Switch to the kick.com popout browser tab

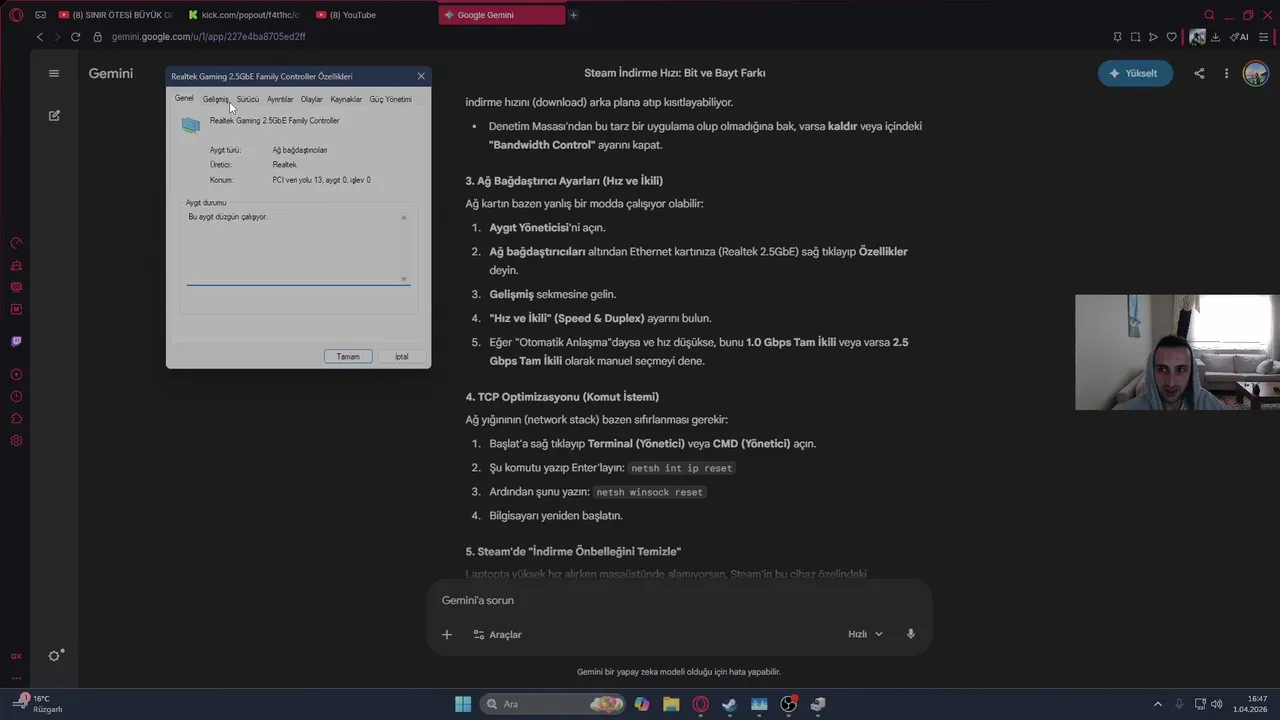(243, 15)
